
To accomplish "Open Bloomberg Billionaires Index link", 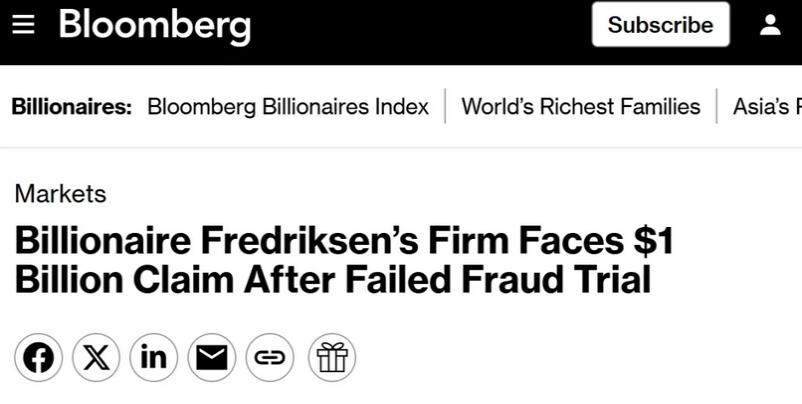I will click(288, 107).
